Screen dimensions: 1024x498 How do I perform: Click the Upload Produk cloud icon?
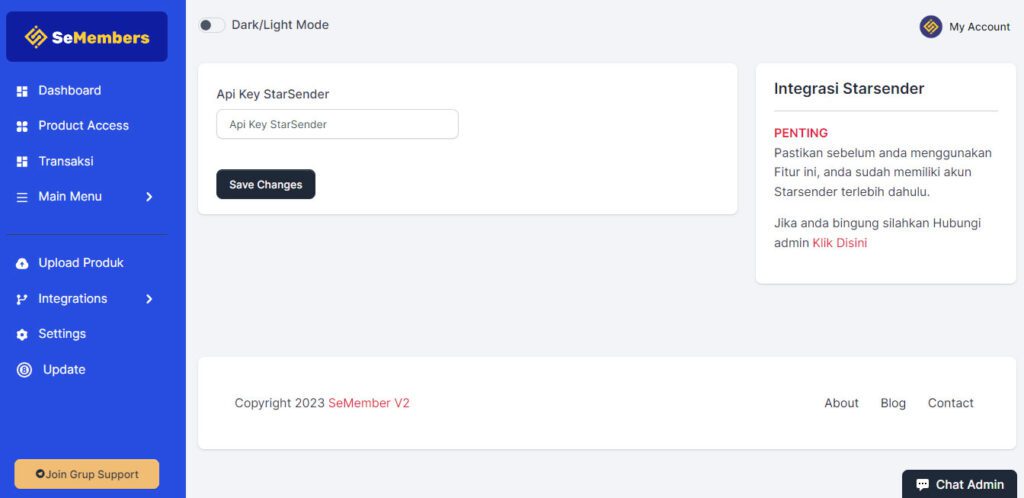(x=22, y=264)
